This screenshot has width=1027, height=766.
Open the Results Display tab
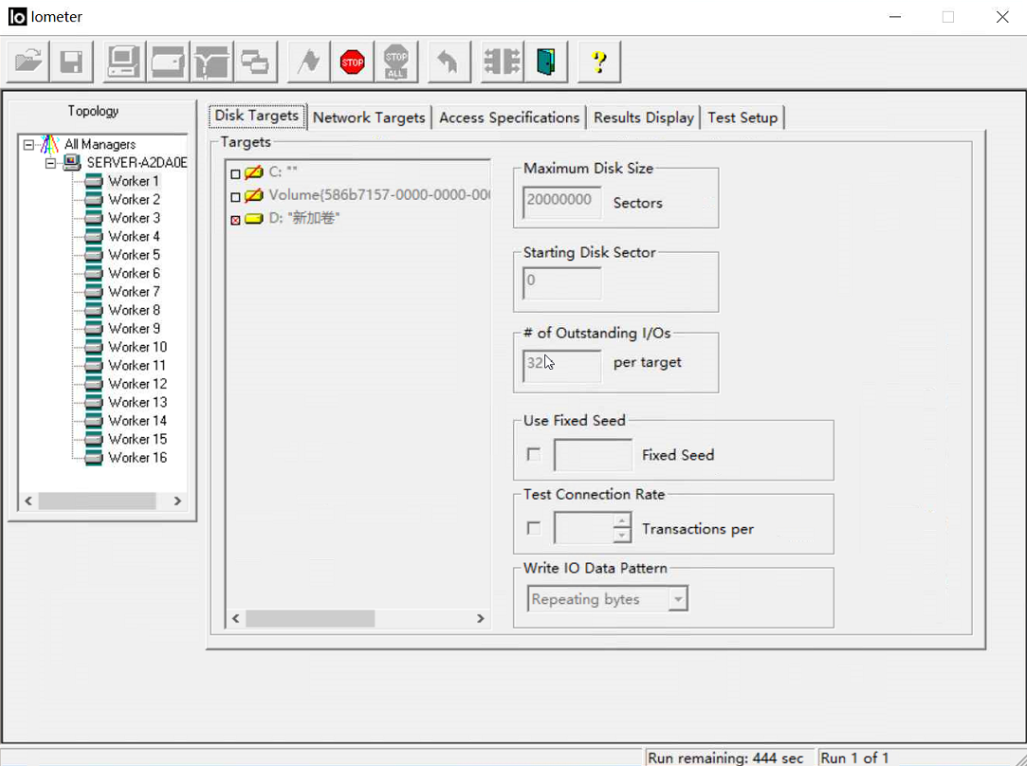643,118
